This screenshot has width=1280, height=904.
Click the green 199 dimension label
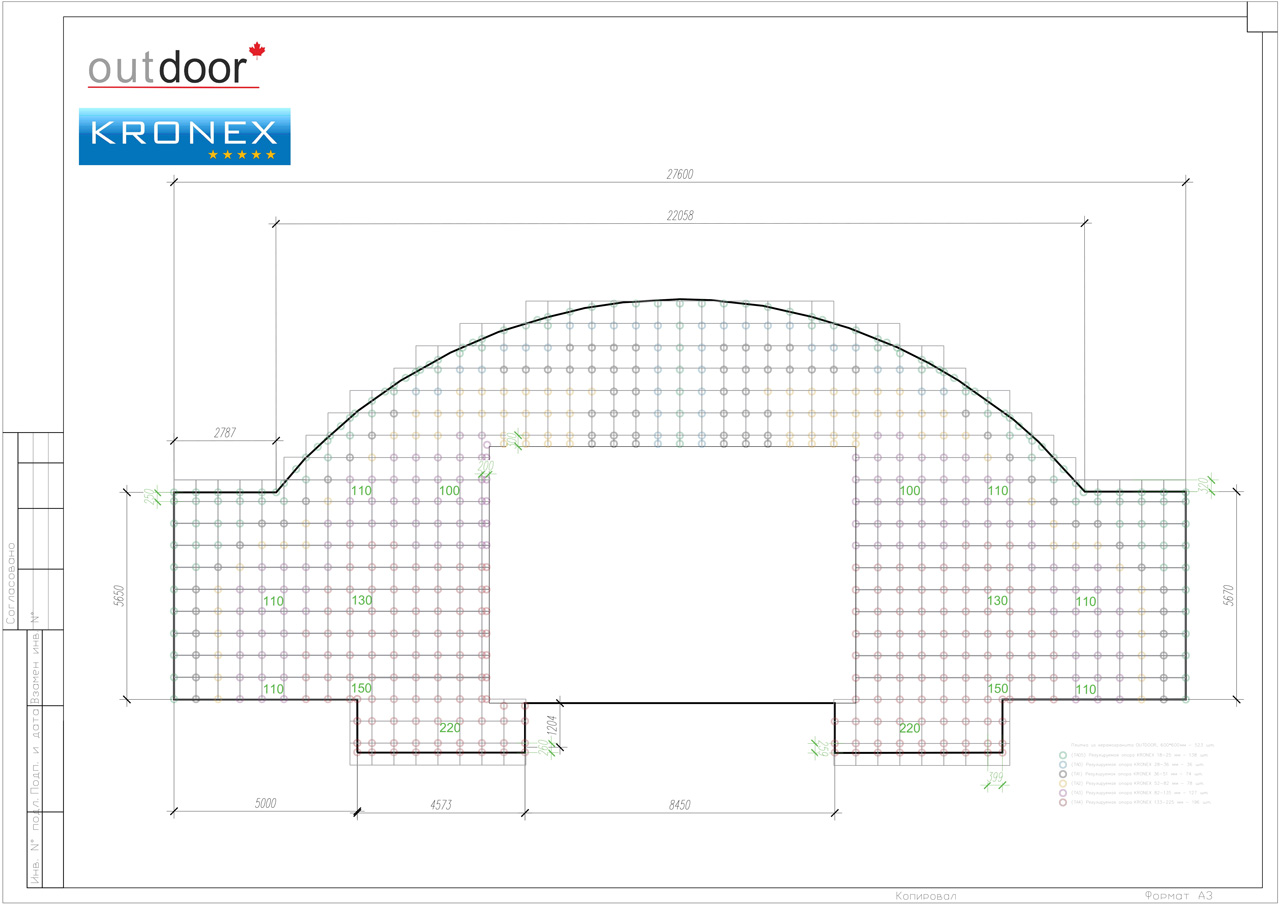click(x=996, y=777)
